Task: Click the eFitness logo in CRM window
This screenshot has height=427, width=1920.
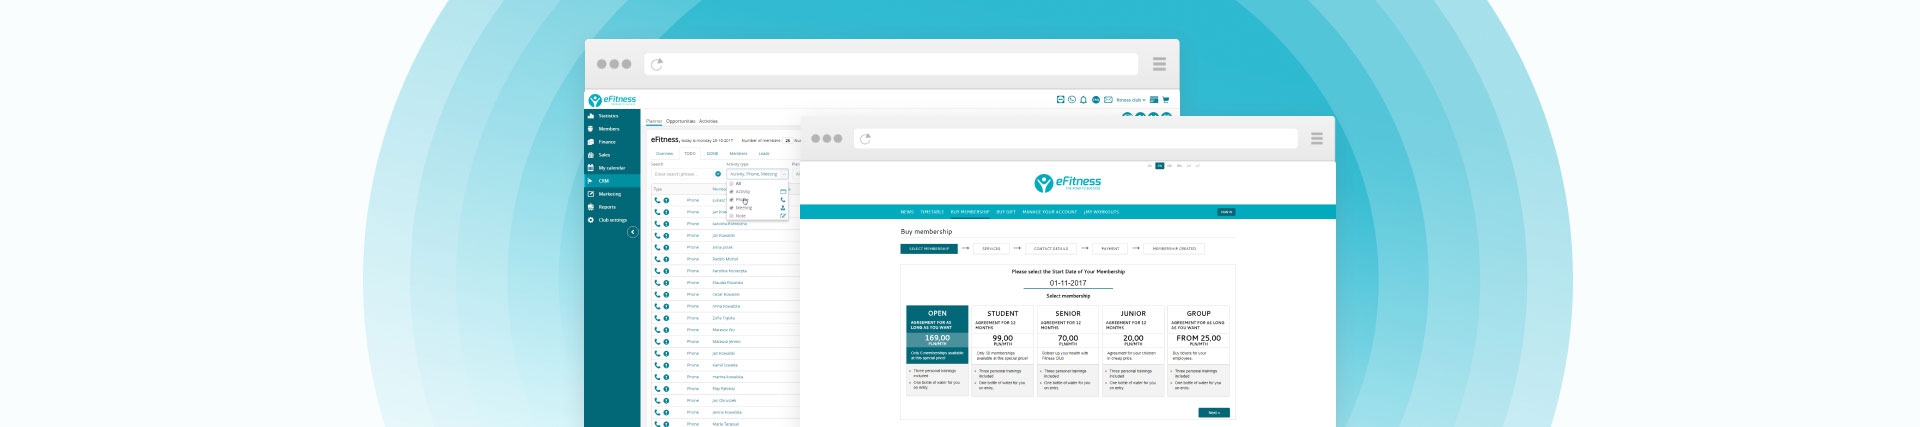Action: click(x=612, y=100)
